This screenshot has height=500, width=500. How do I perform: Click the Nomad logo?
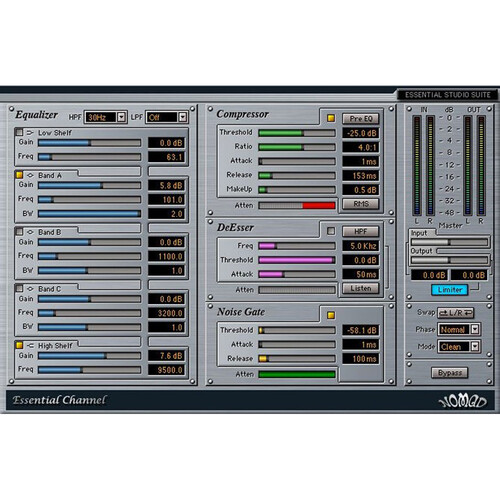coord(463,401)
